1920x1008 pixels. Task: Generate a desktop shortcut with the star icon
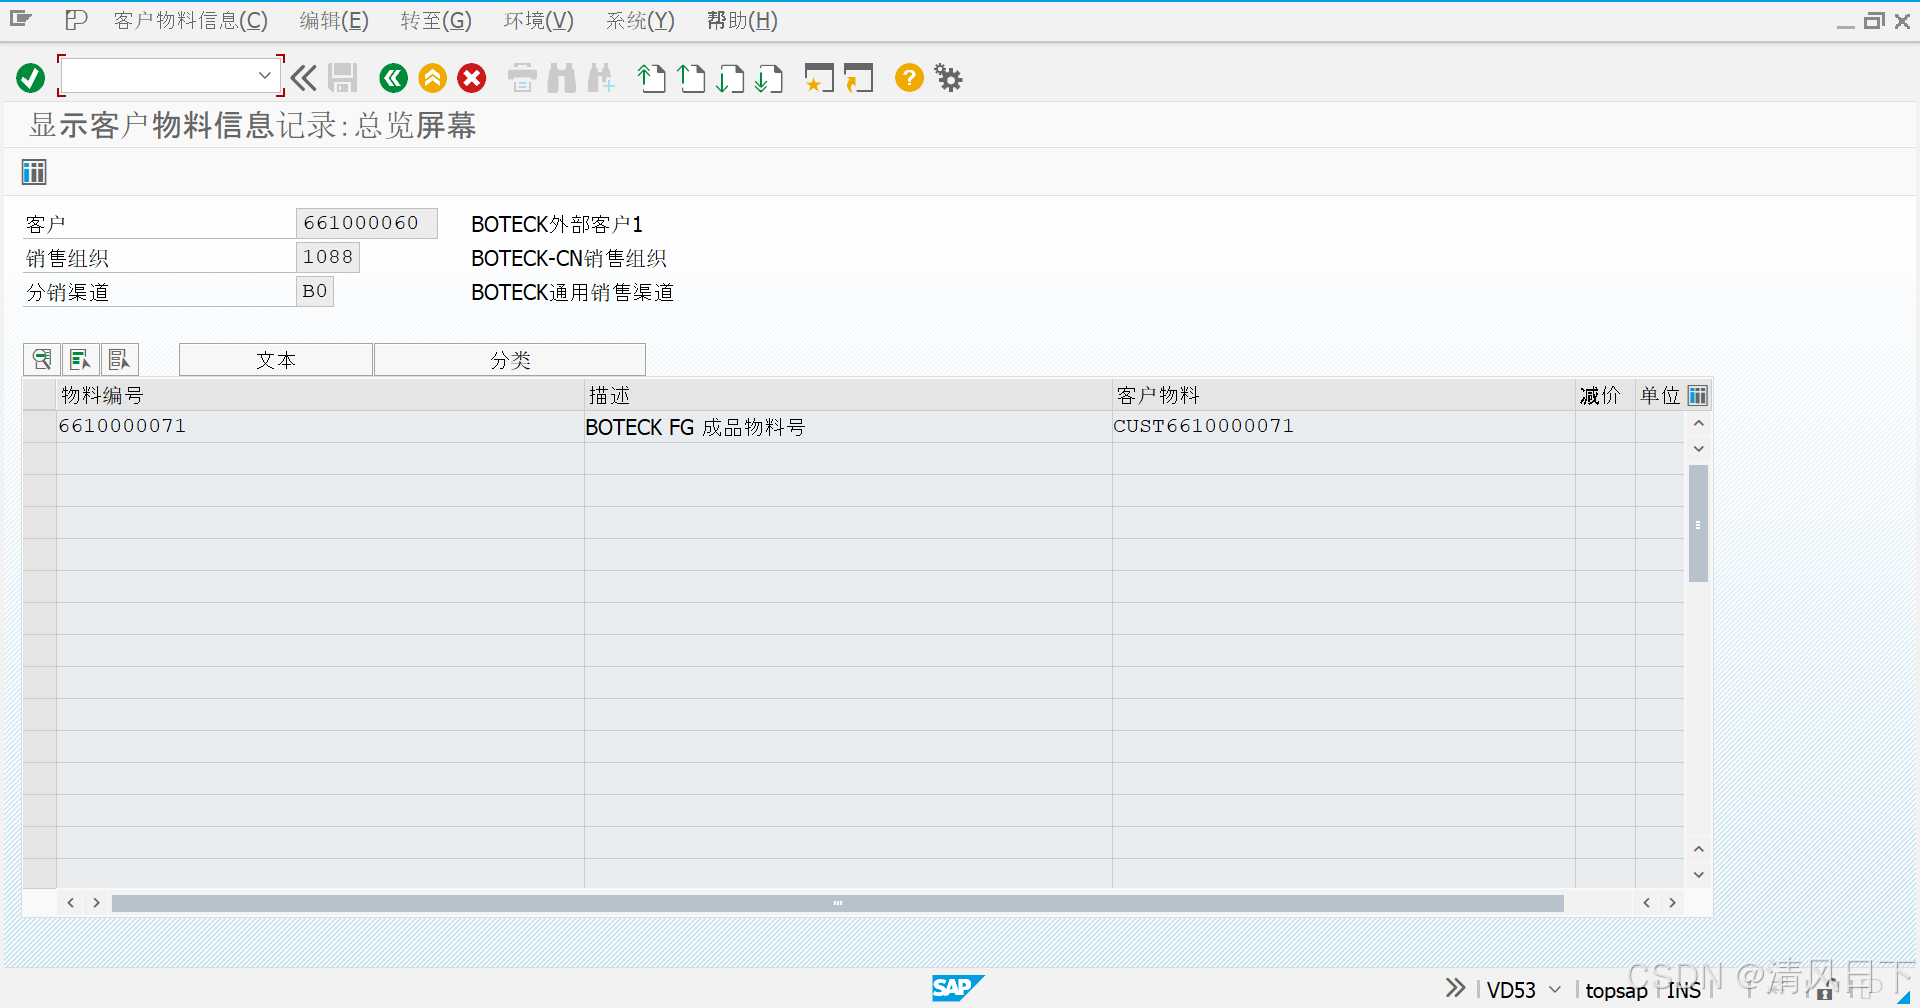tap(819, 78)
